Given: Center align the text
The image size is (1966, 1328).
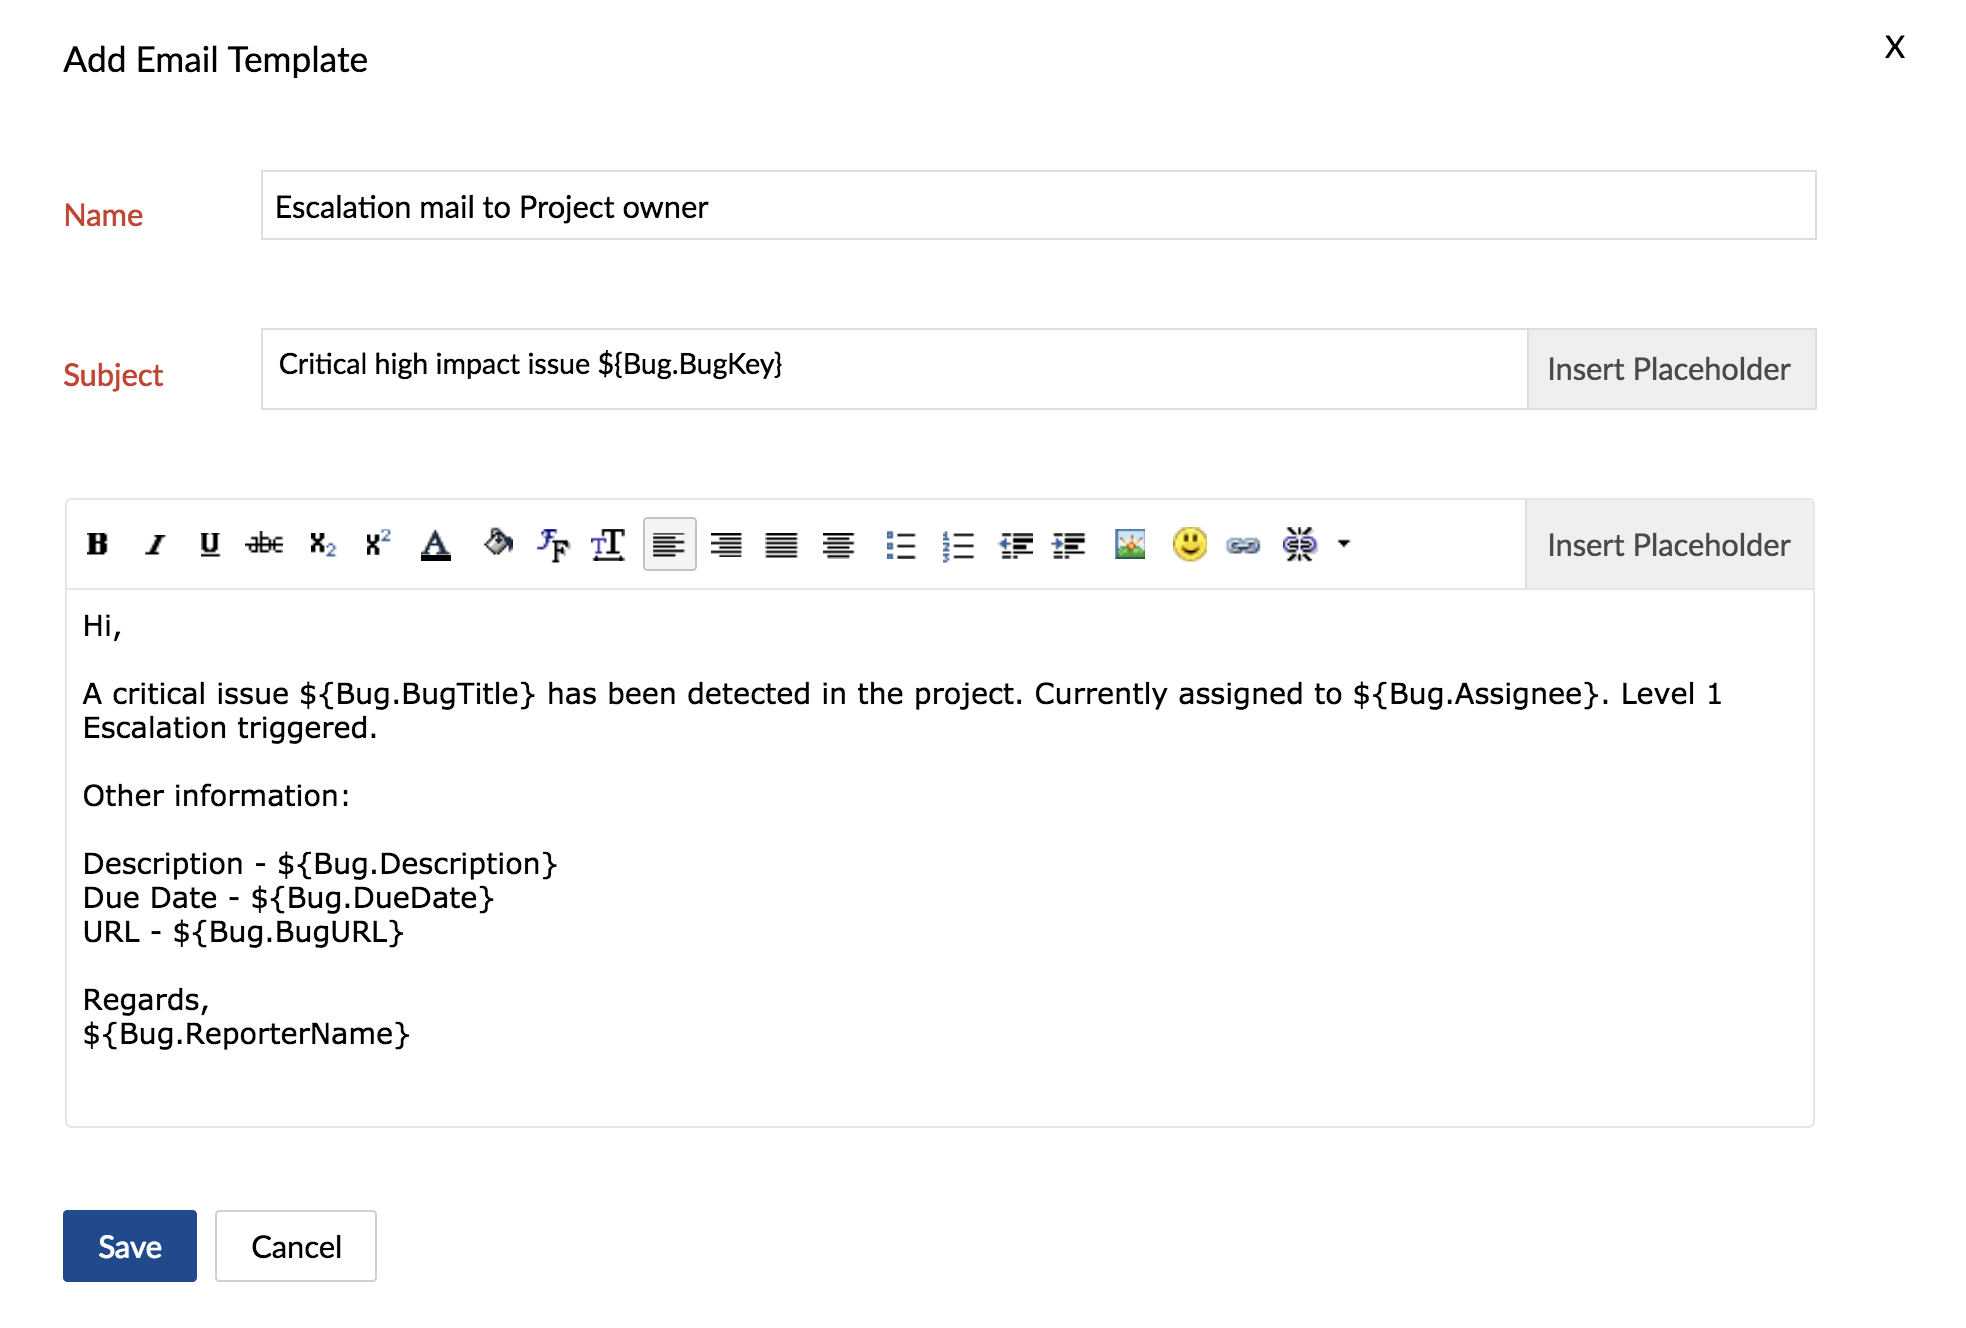Looking at the screenshot, I should tap(838, 544).
